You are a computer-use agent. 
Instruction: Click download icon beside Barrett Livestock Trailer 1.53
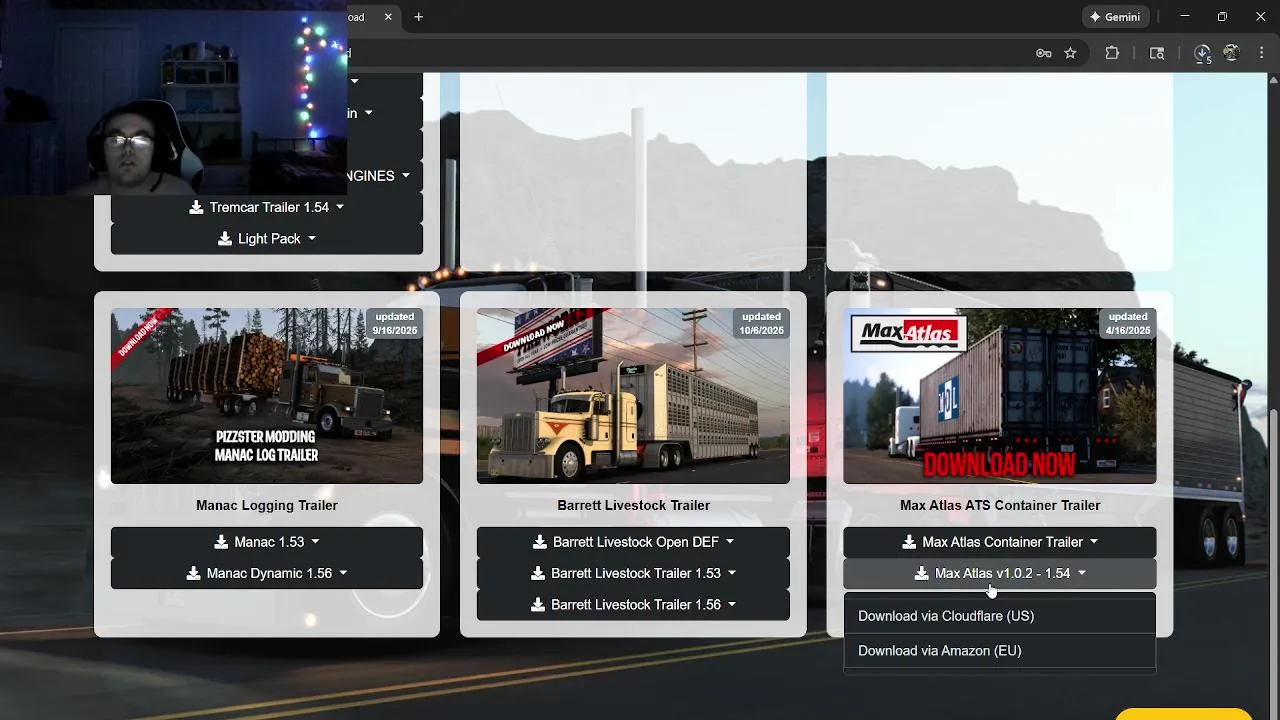pyautogui.click(x=538, y=574)
